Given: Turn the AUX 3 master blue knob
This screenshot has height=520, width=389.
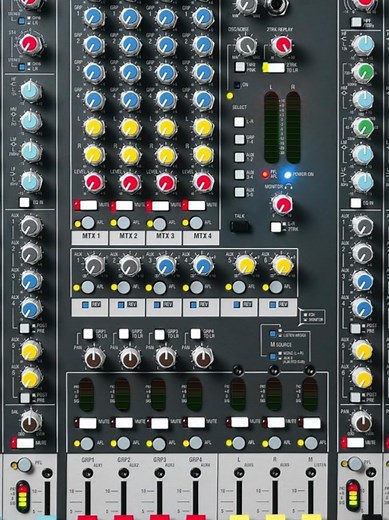Looking at the screenshot, I should pos(166,266).
